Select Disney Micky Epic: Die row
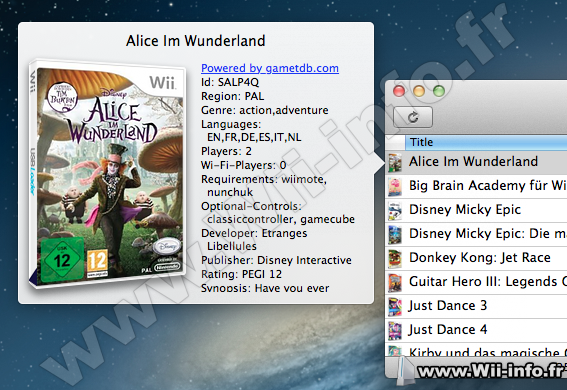567x390 pixels. [x=477, y=233]
